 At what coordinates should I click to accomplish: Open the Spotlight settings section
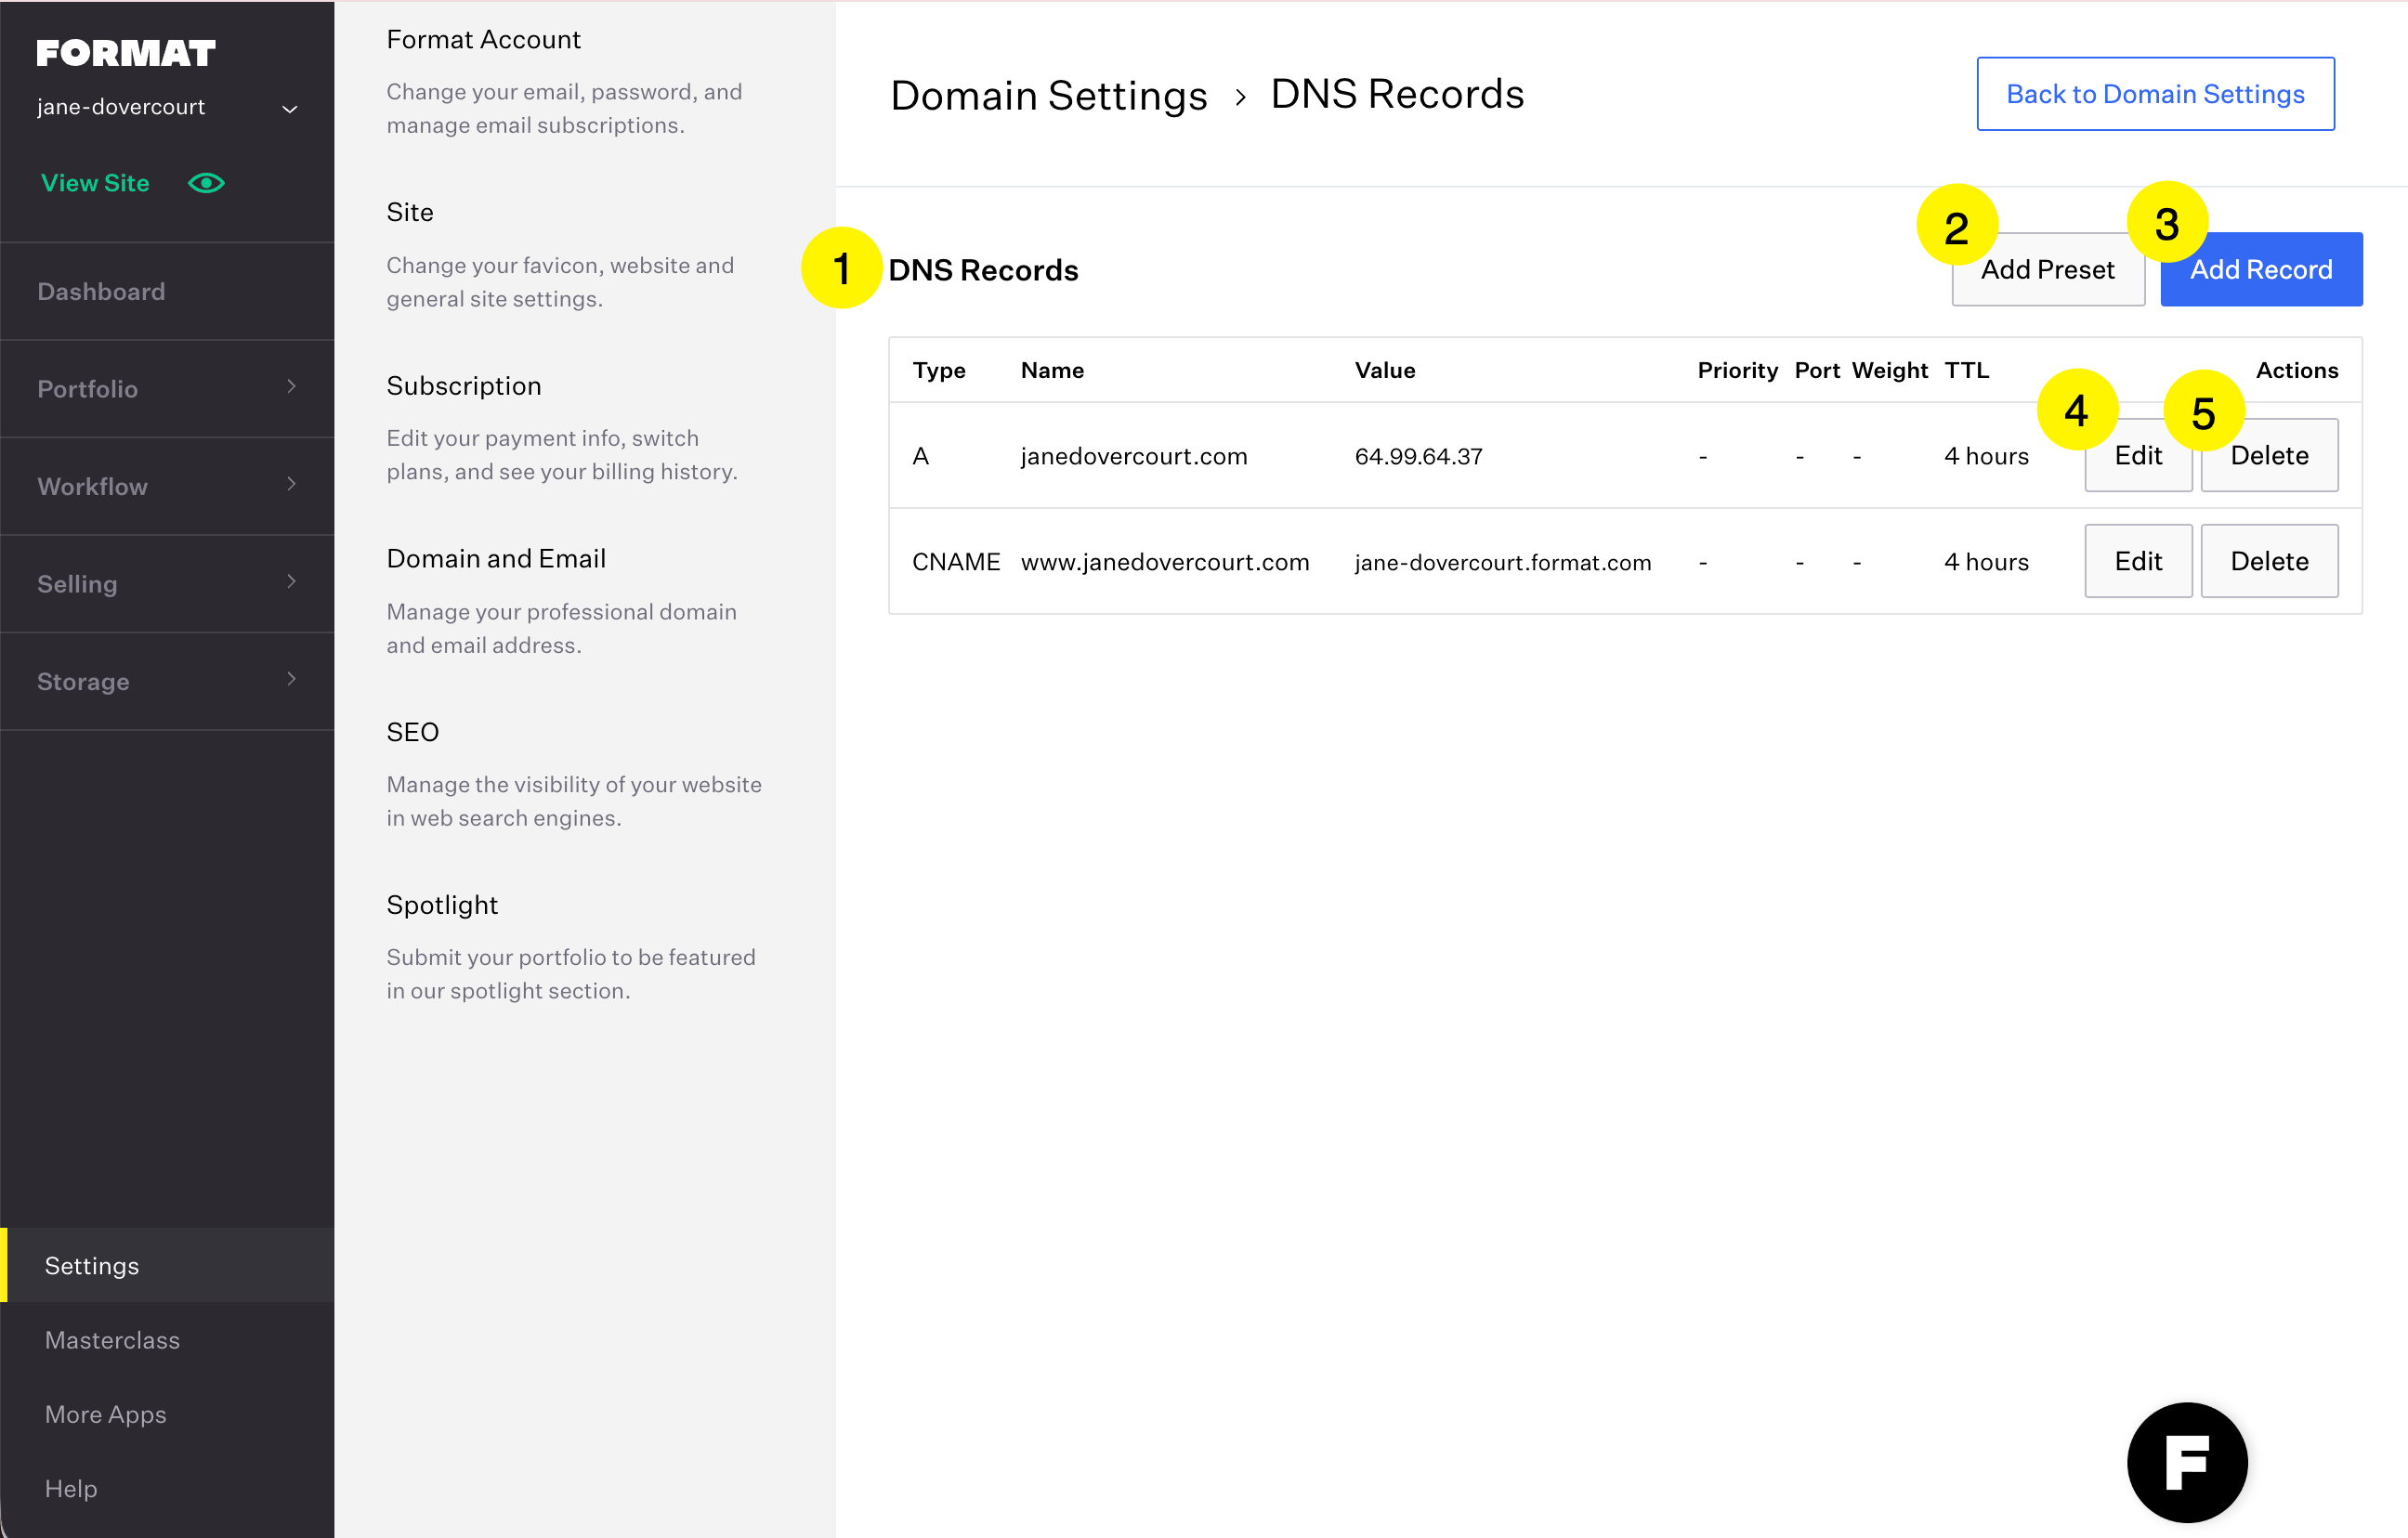pos(442,905)
